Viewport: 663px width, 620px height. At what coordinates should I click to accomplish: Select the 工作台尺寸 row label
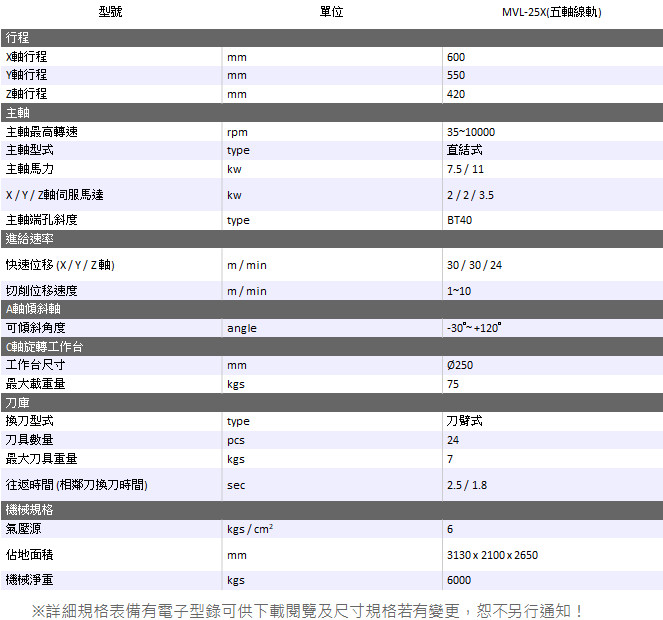pos(36,365)
